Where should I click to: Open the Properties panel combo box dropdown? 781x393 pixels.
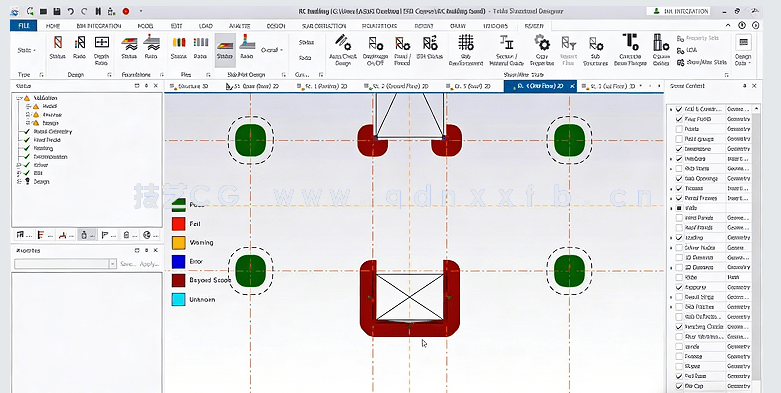(x=113, y=263)
